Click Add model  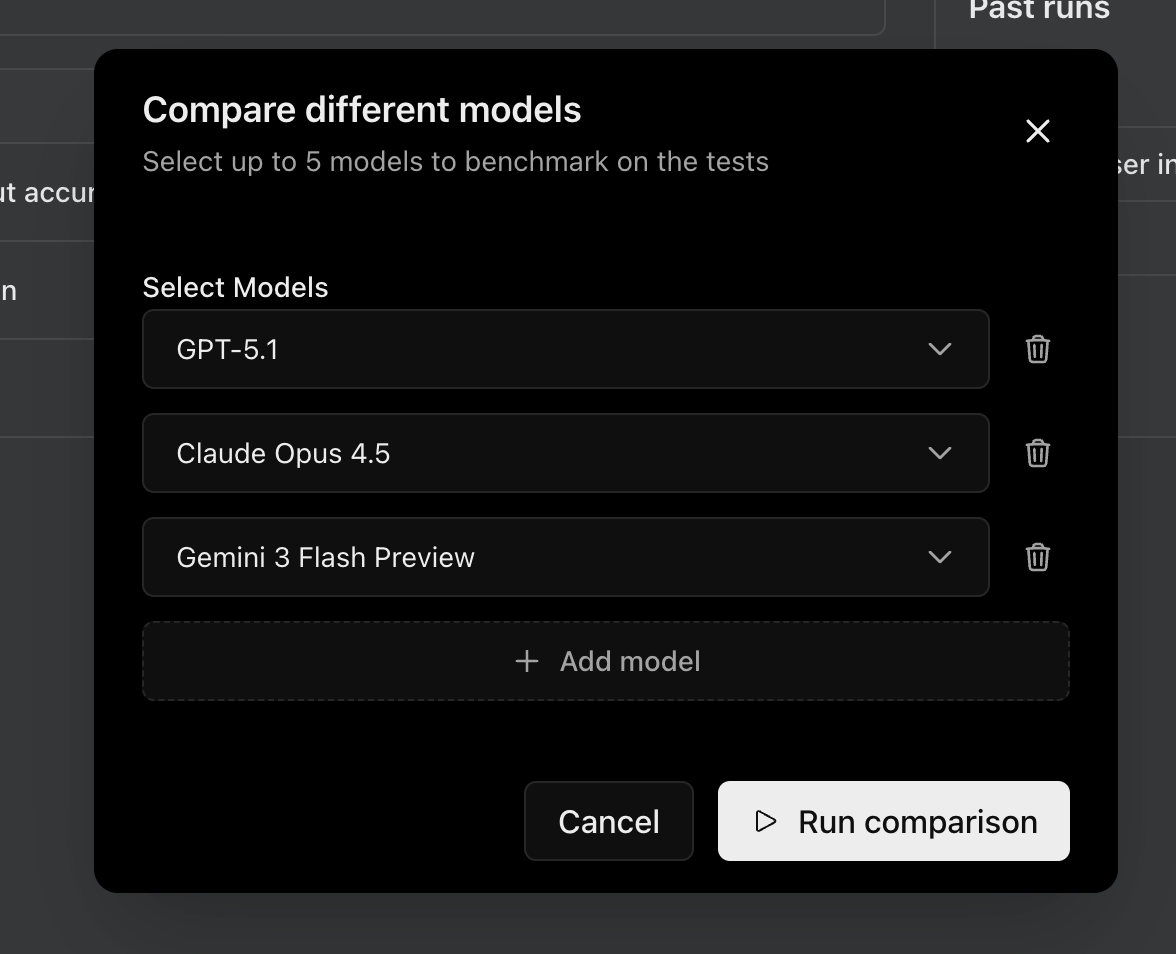click(x=606, y=661)
